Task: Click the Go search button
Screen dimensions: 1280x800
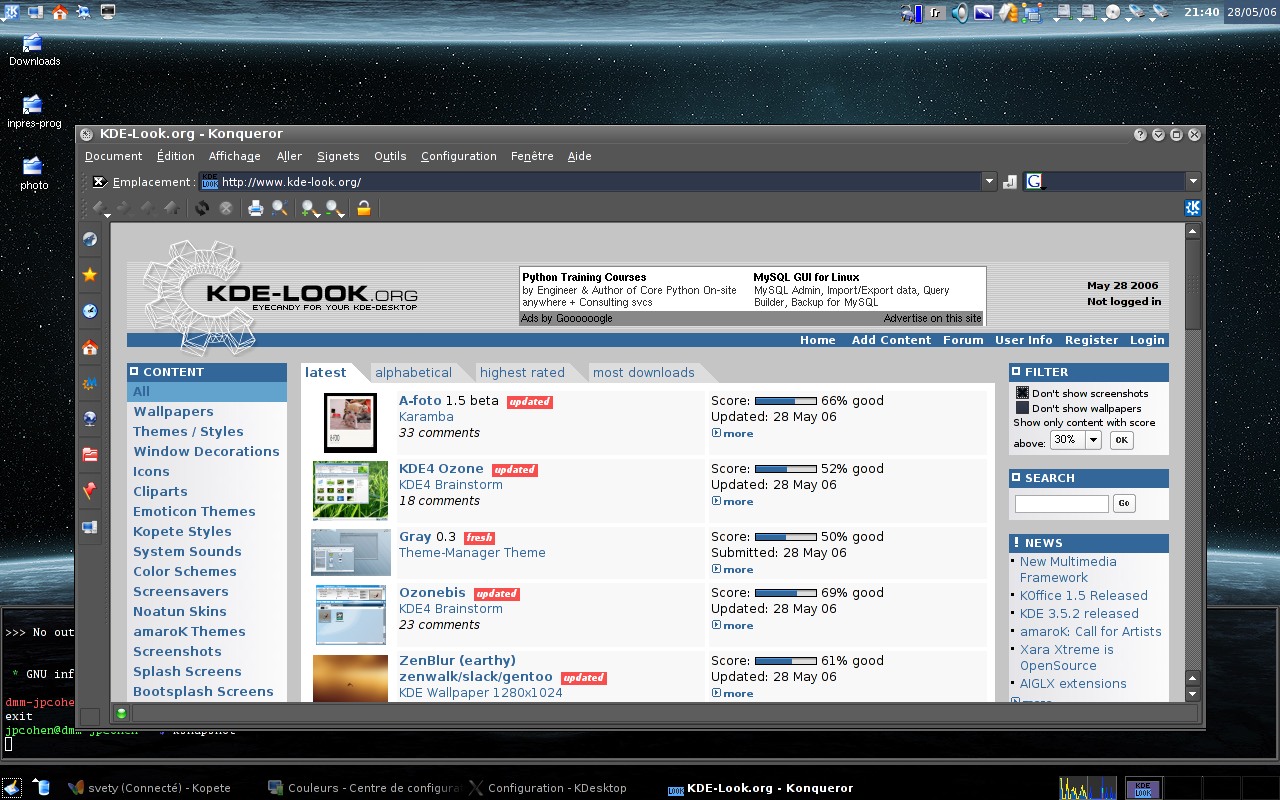Action: click(x=1124, y=504)
